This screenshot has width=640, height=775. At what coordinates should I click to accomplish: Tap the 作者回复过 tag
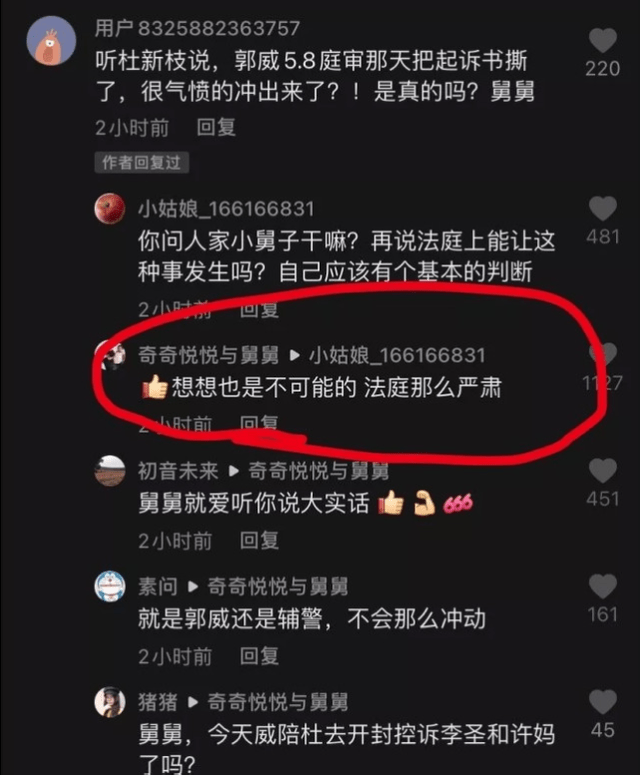click(x=141, y=163)
